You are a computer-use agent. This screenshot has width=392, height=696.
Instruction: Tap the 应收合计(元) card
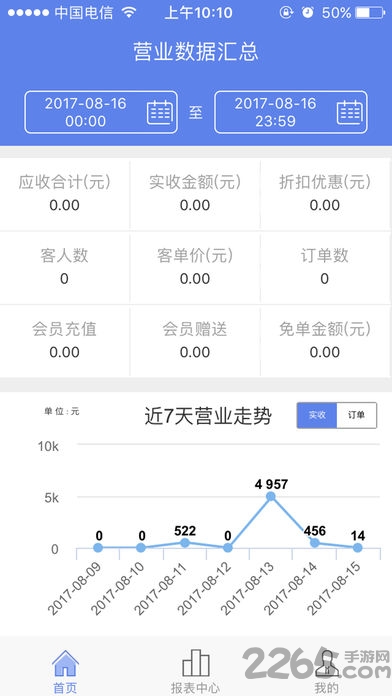[x=64, y=194]
